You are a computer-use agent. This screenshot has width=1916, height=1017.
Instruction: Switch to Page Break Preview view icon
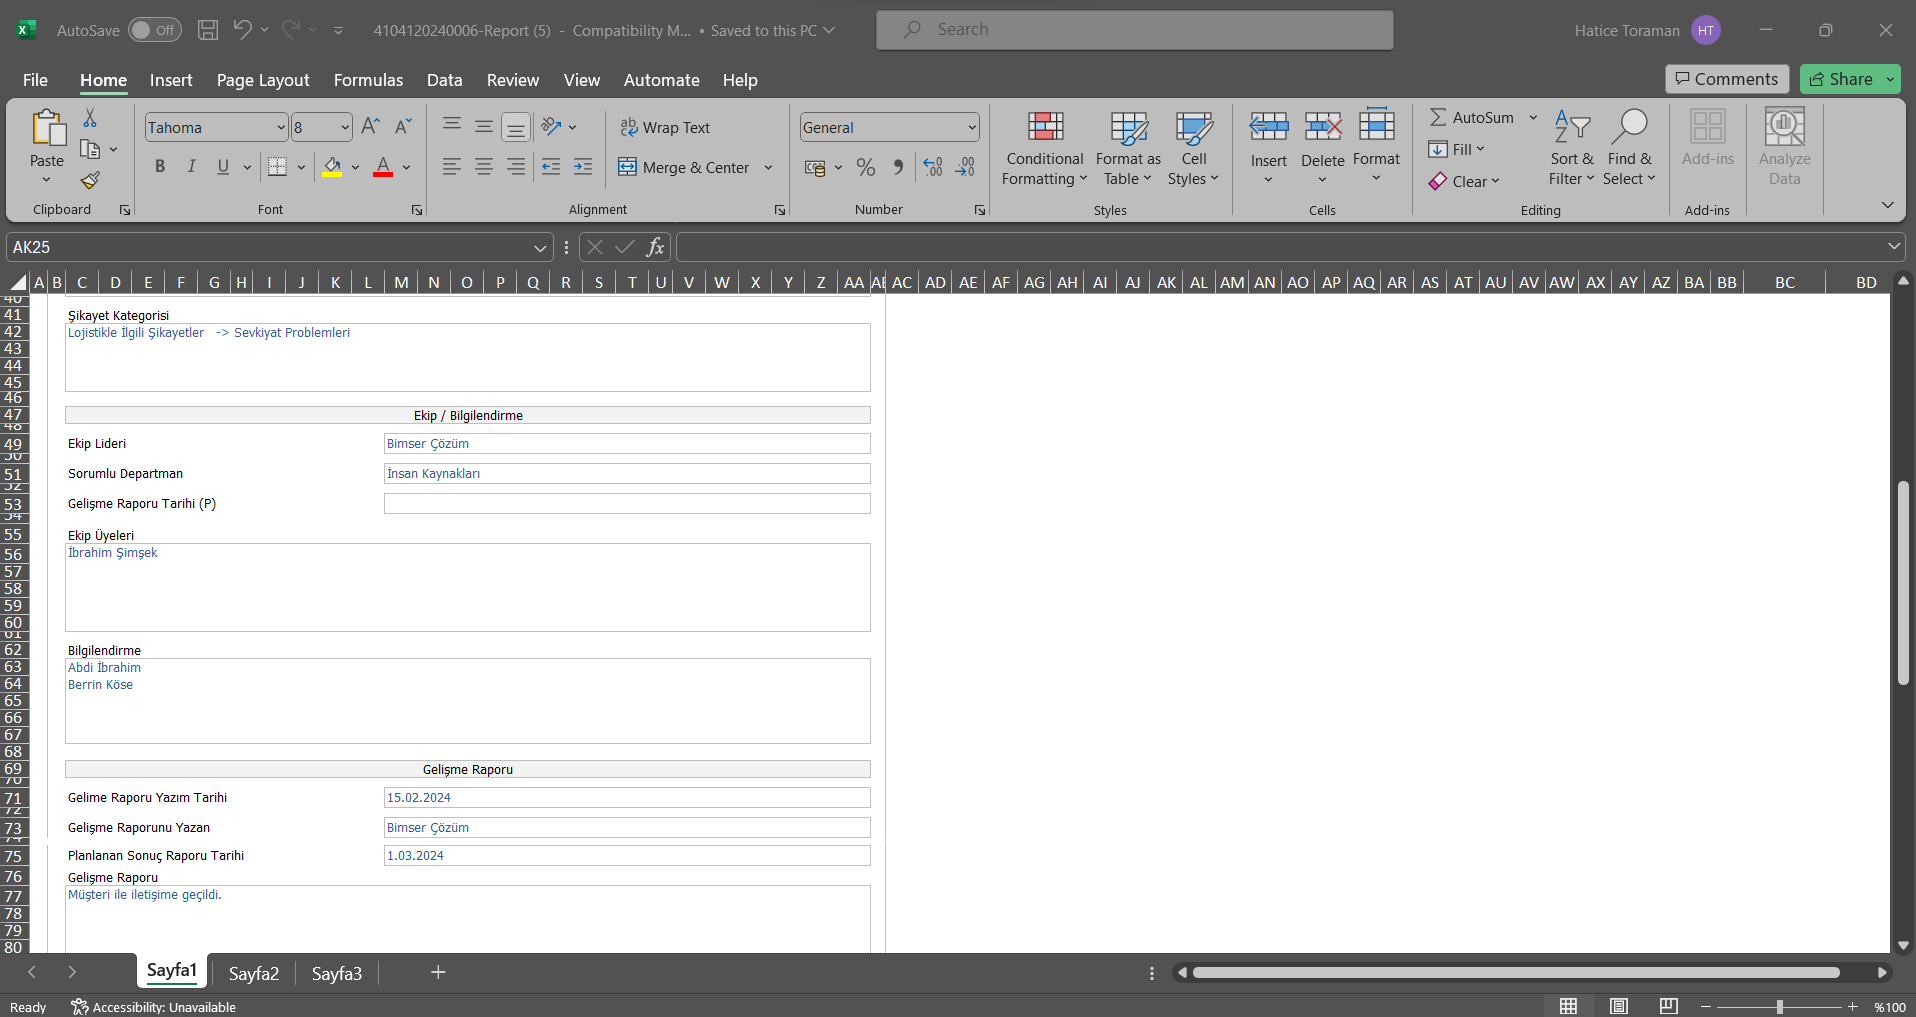pyautogui.click(x=1669, y=1006)
